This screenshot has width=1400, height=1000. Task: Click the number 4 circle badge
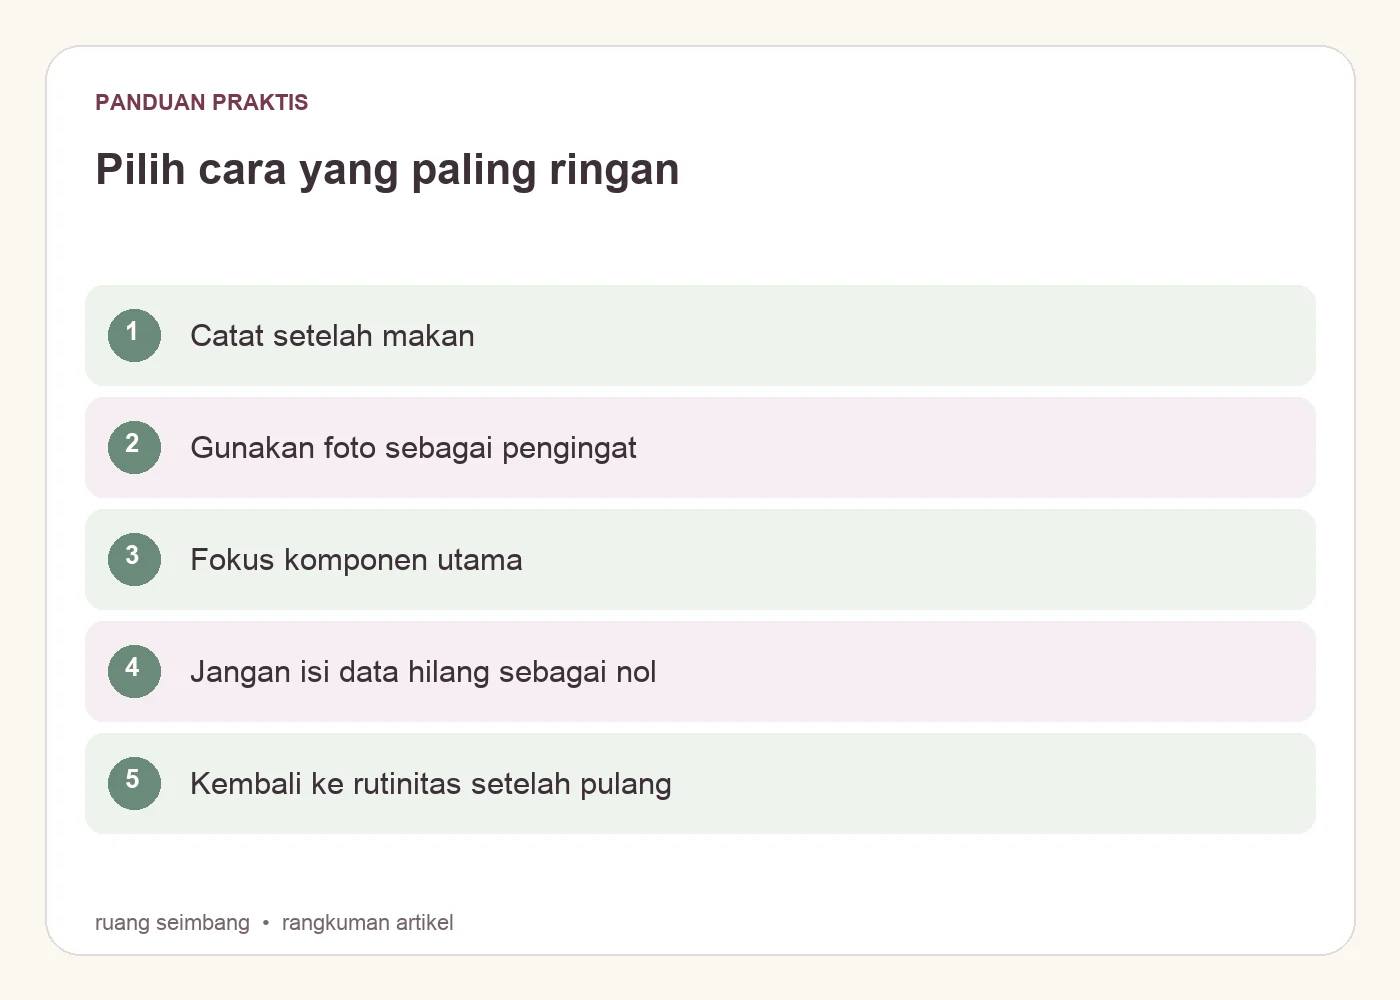click(134, 671)
